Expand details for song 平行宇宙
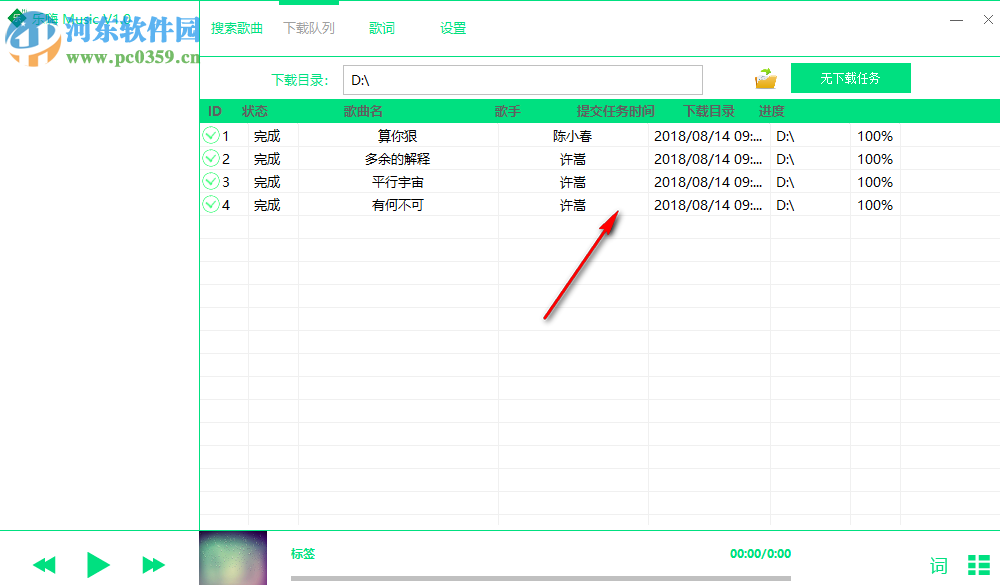 211,181
